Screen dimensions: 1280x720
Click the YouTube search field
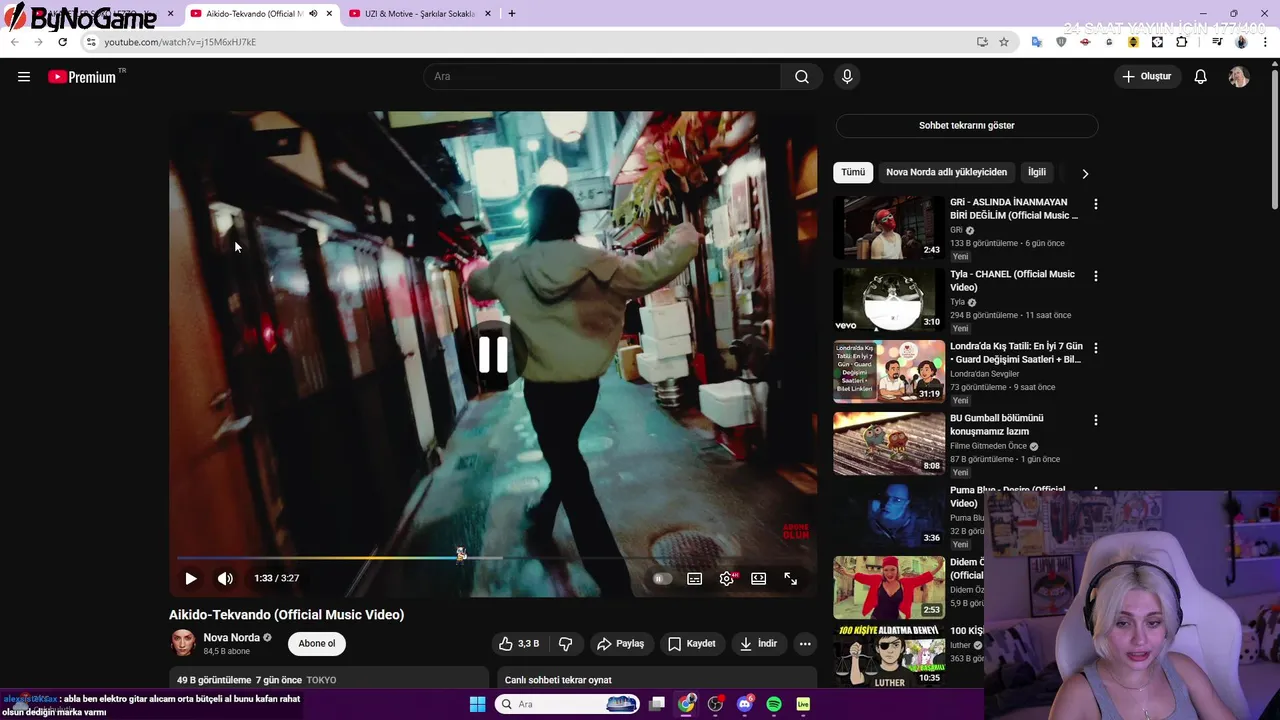pos(603,77)
